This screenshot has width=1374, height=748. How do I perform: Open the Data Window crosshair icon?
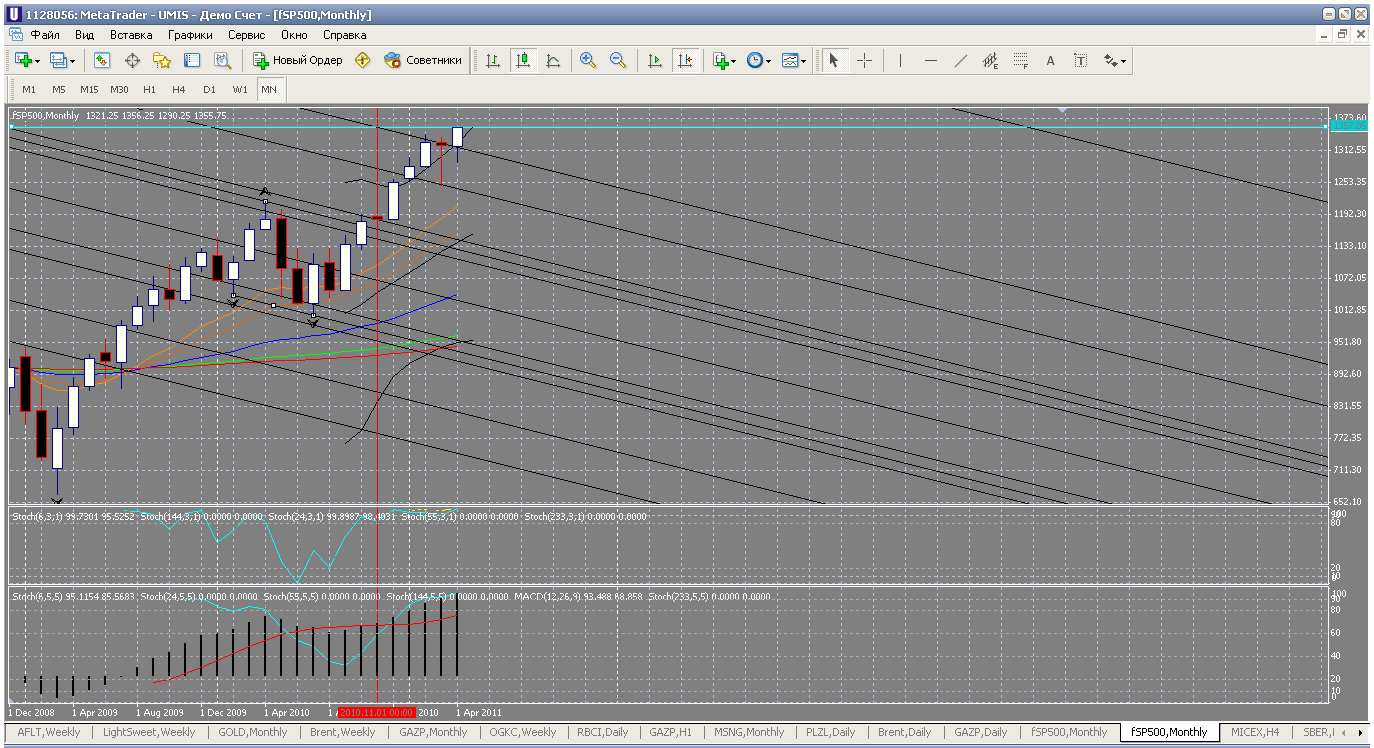click(132, 61)
